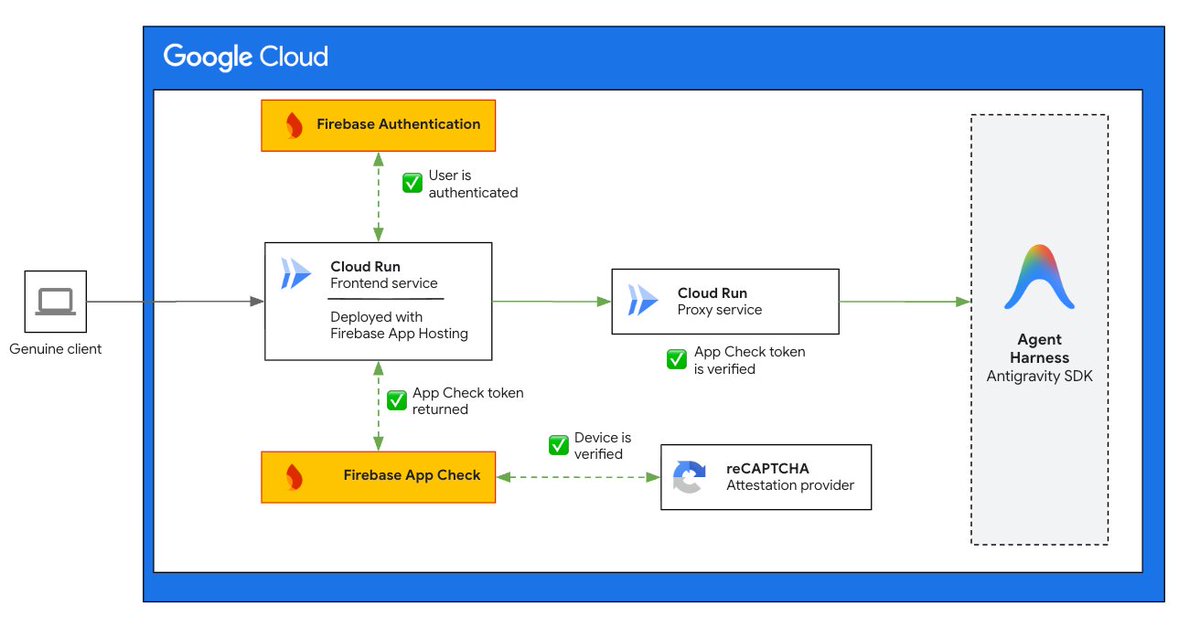1200x627 pixels.
Task: Click the Antigravity logo above Agent Harness
Action: (1039, 276)
